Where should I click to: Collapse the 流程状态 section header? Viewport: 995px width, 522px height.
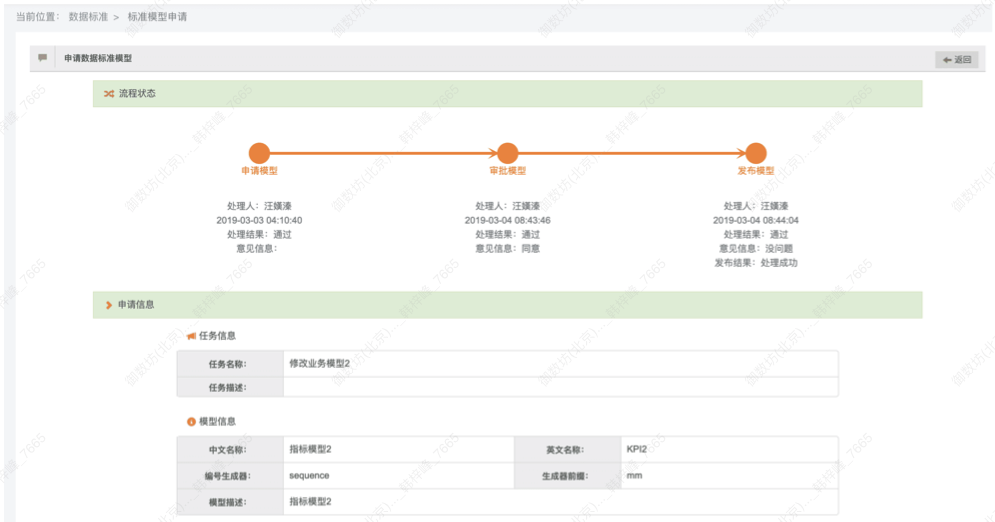coord(507,93)
